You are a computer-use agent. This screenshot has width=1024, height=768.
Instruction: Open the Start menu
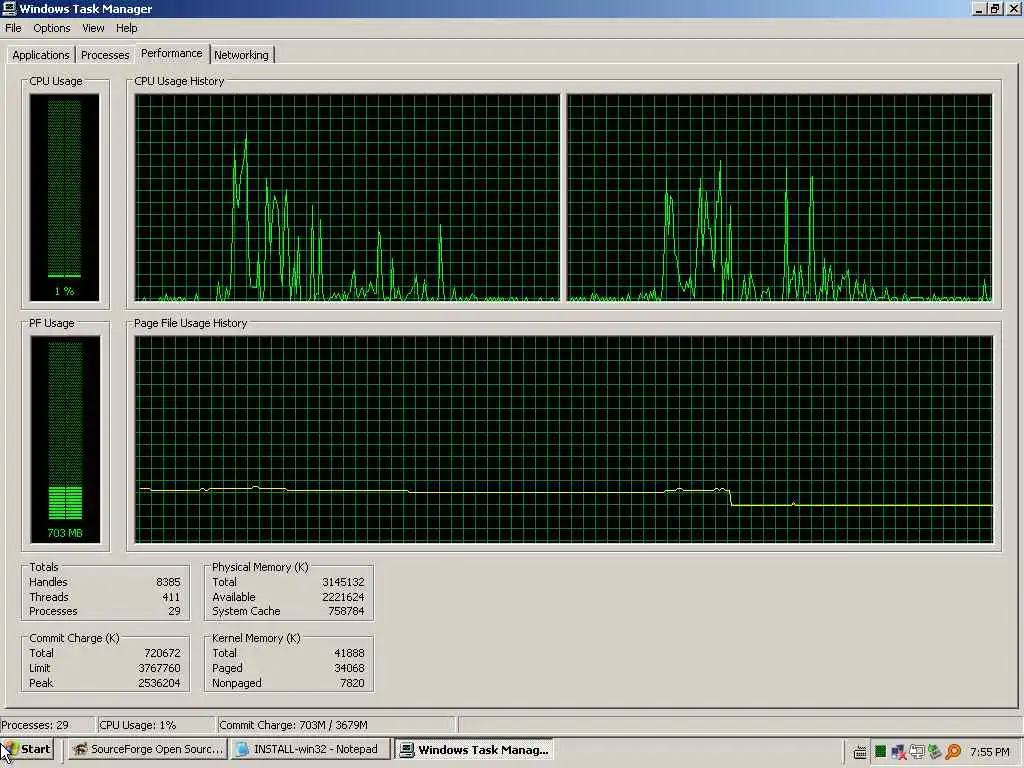coord(27,749)
